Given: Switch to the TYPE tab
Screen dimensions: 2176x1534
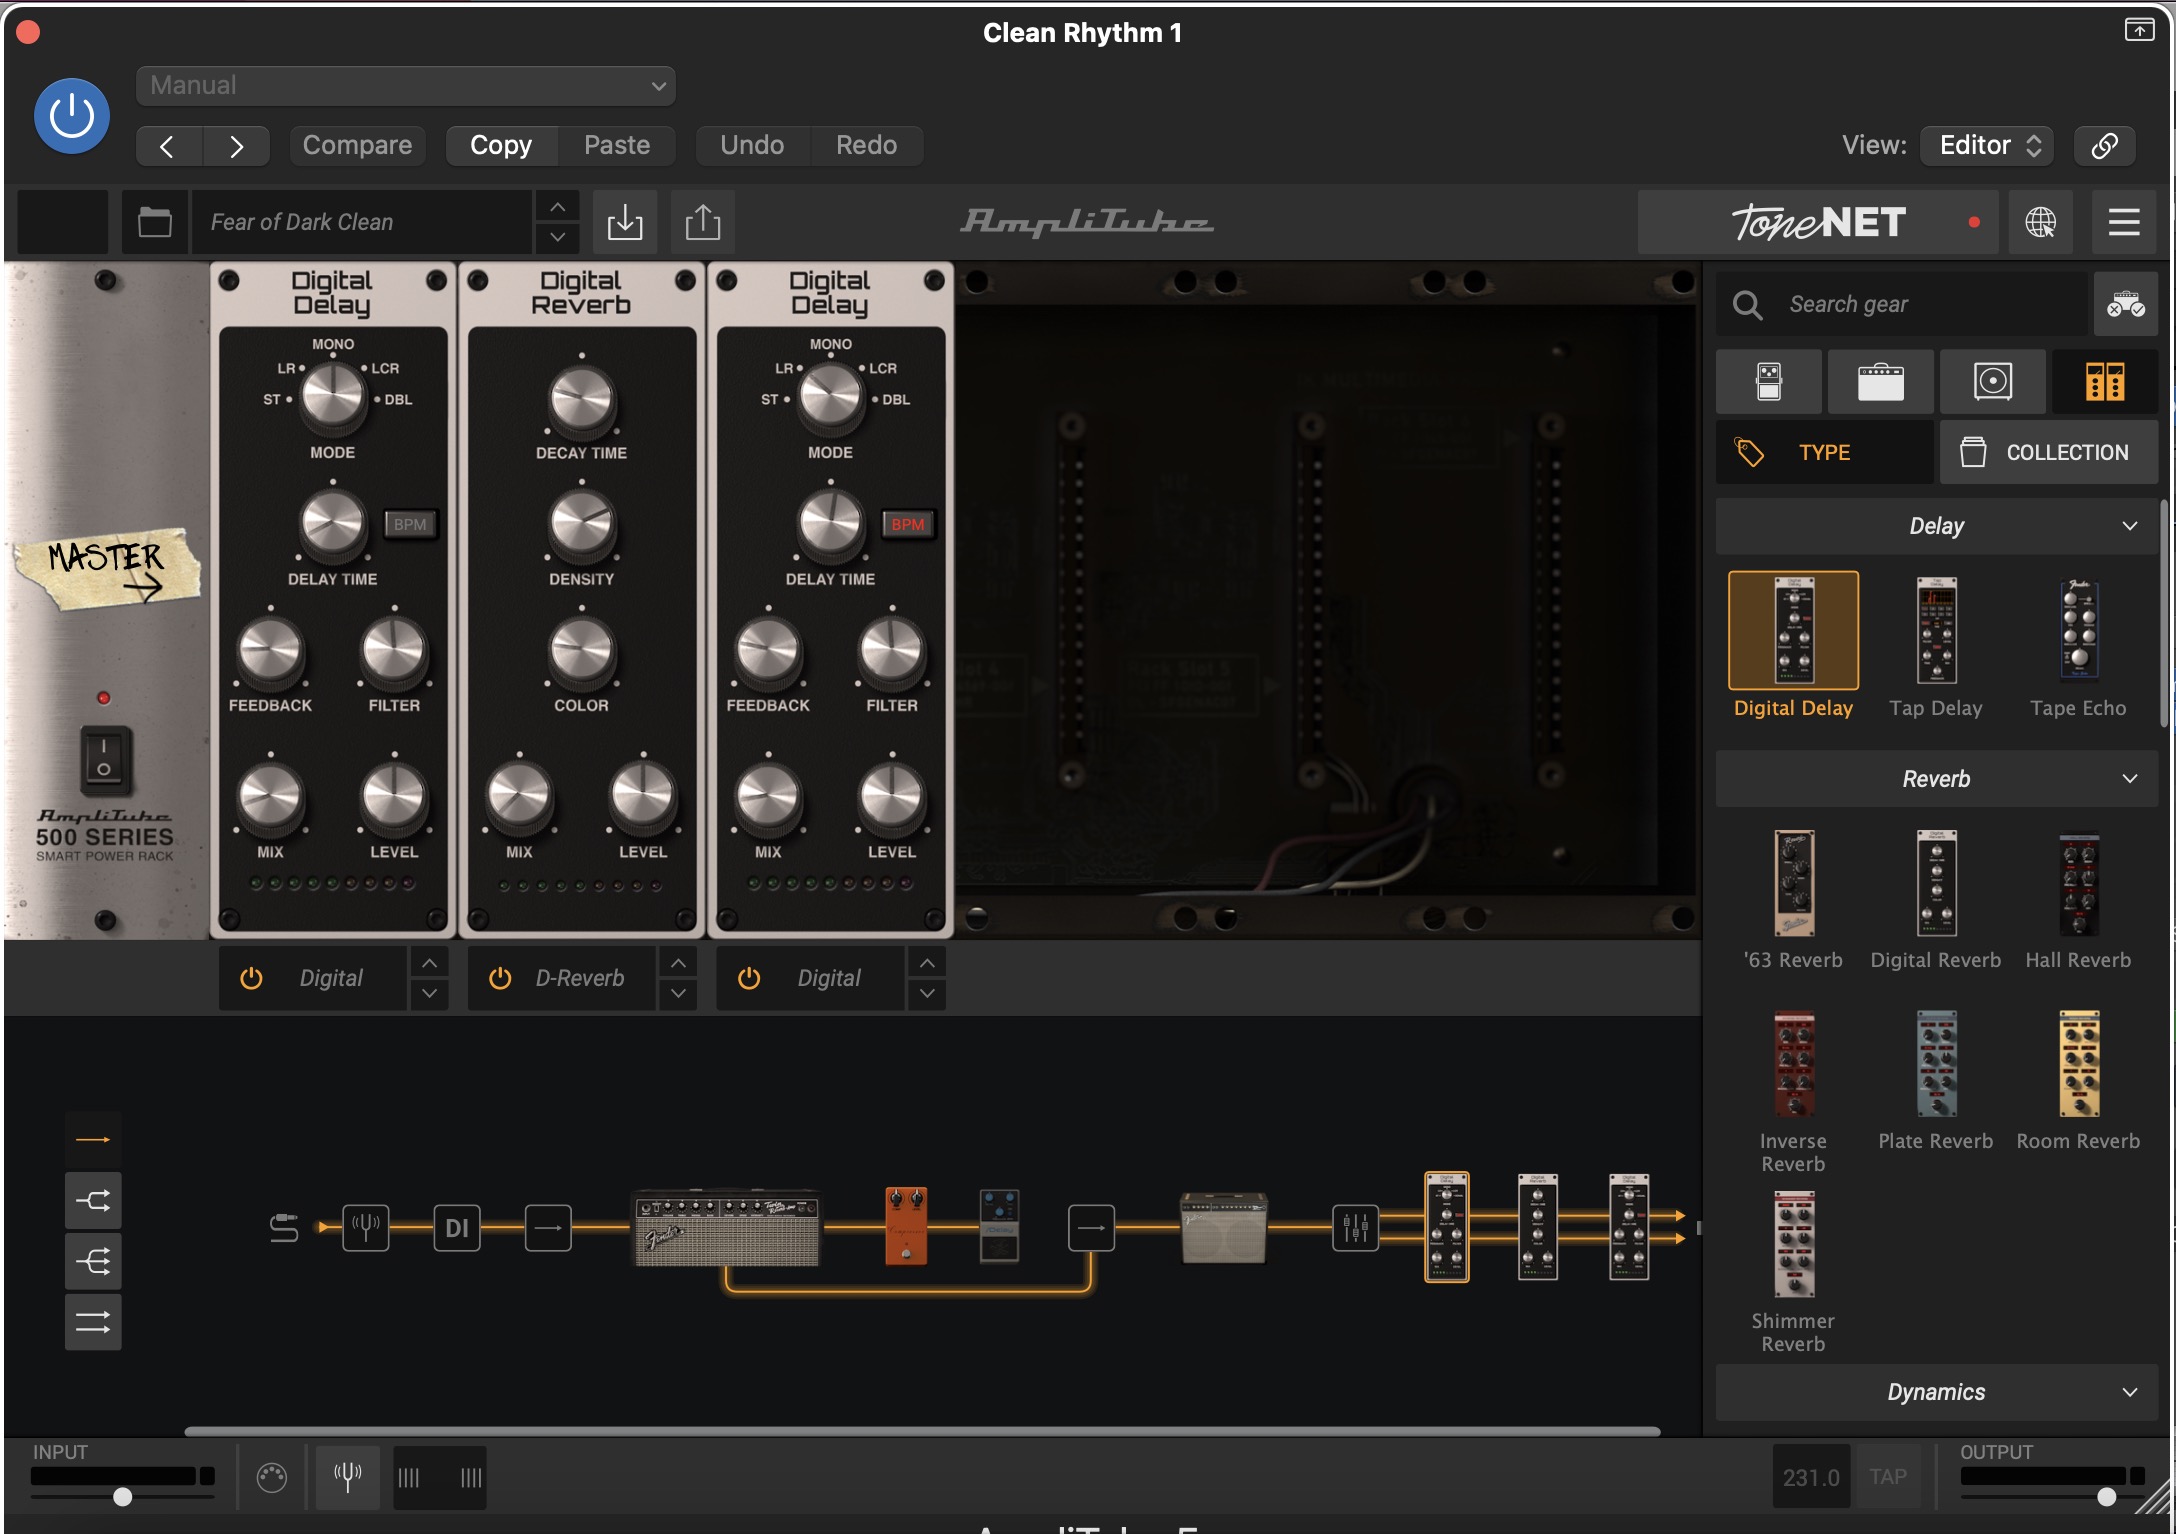Looking at the screenshot, I should pyautogui.click(x=1824, y=453).
